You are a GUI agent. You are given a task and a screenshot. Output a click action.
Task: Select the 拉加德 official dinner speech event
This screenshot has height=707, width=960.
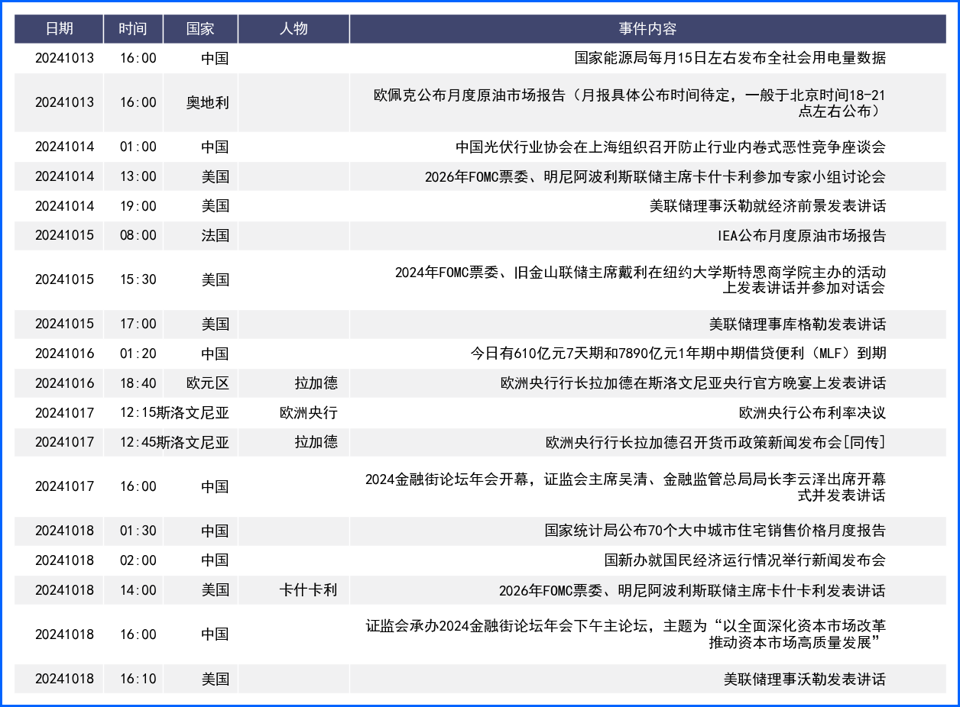pyautogui.click(x=693, y=383)
